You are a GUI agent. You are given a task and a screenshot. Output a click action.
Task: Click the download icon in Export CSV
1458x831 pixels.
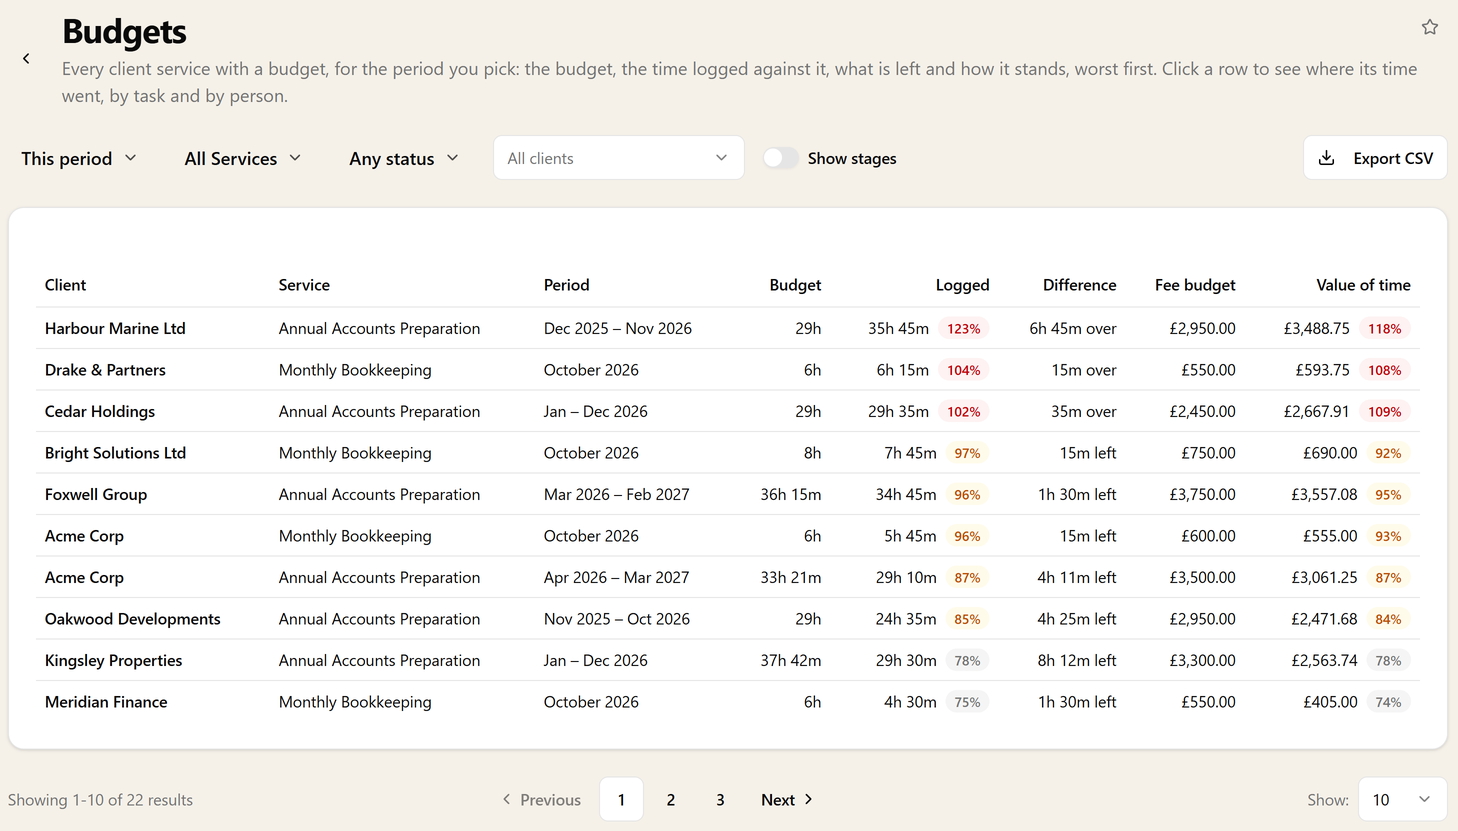(1327, 158)
